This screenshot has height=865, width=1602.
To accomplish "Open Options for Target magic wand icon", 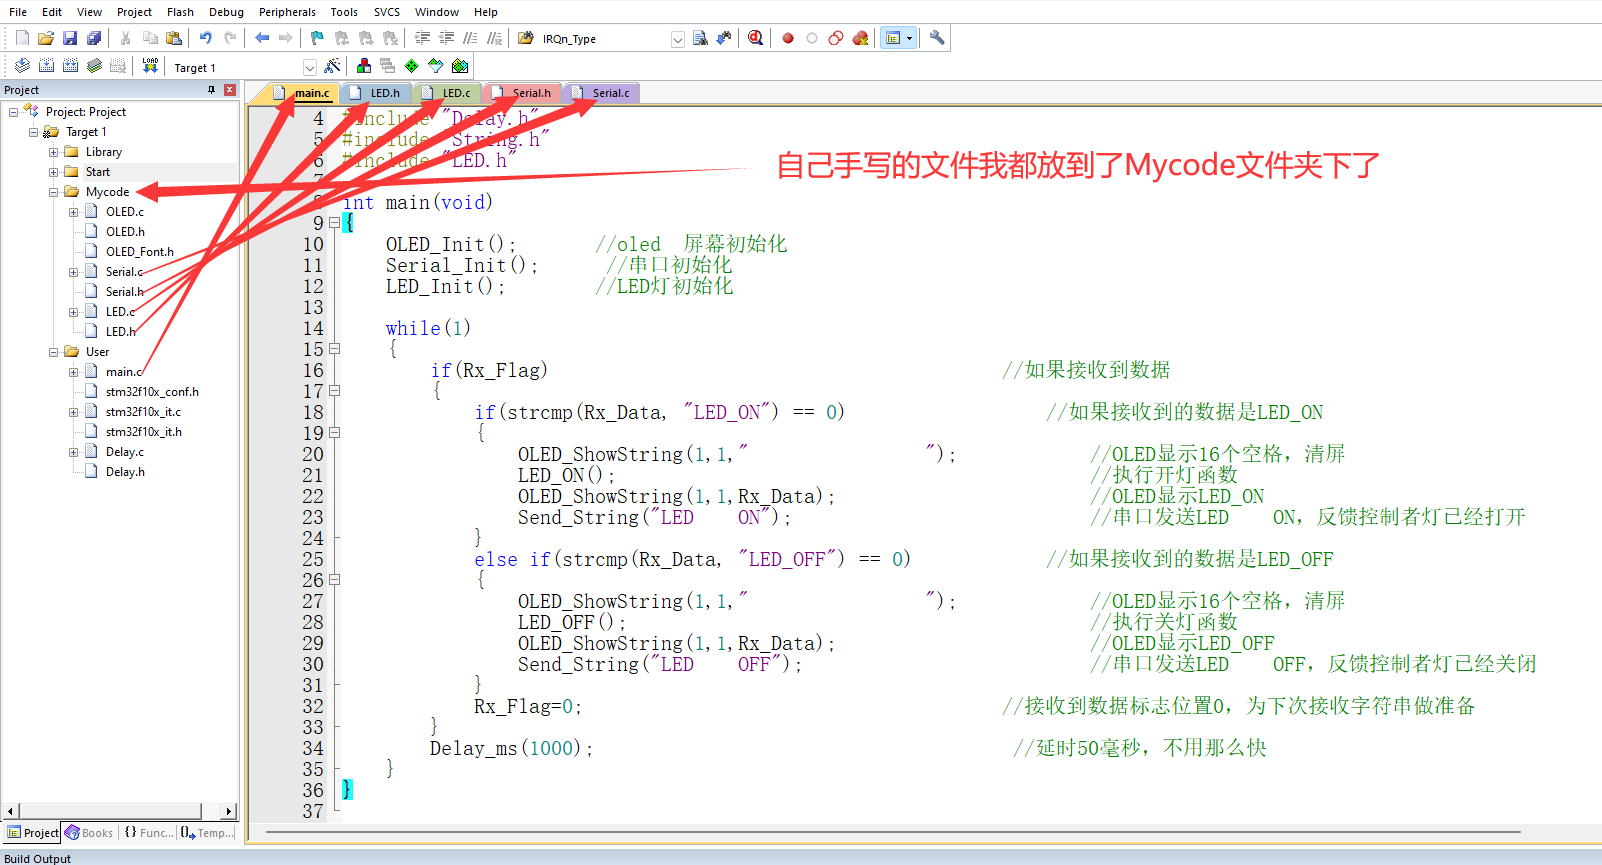I will point(333,66).
